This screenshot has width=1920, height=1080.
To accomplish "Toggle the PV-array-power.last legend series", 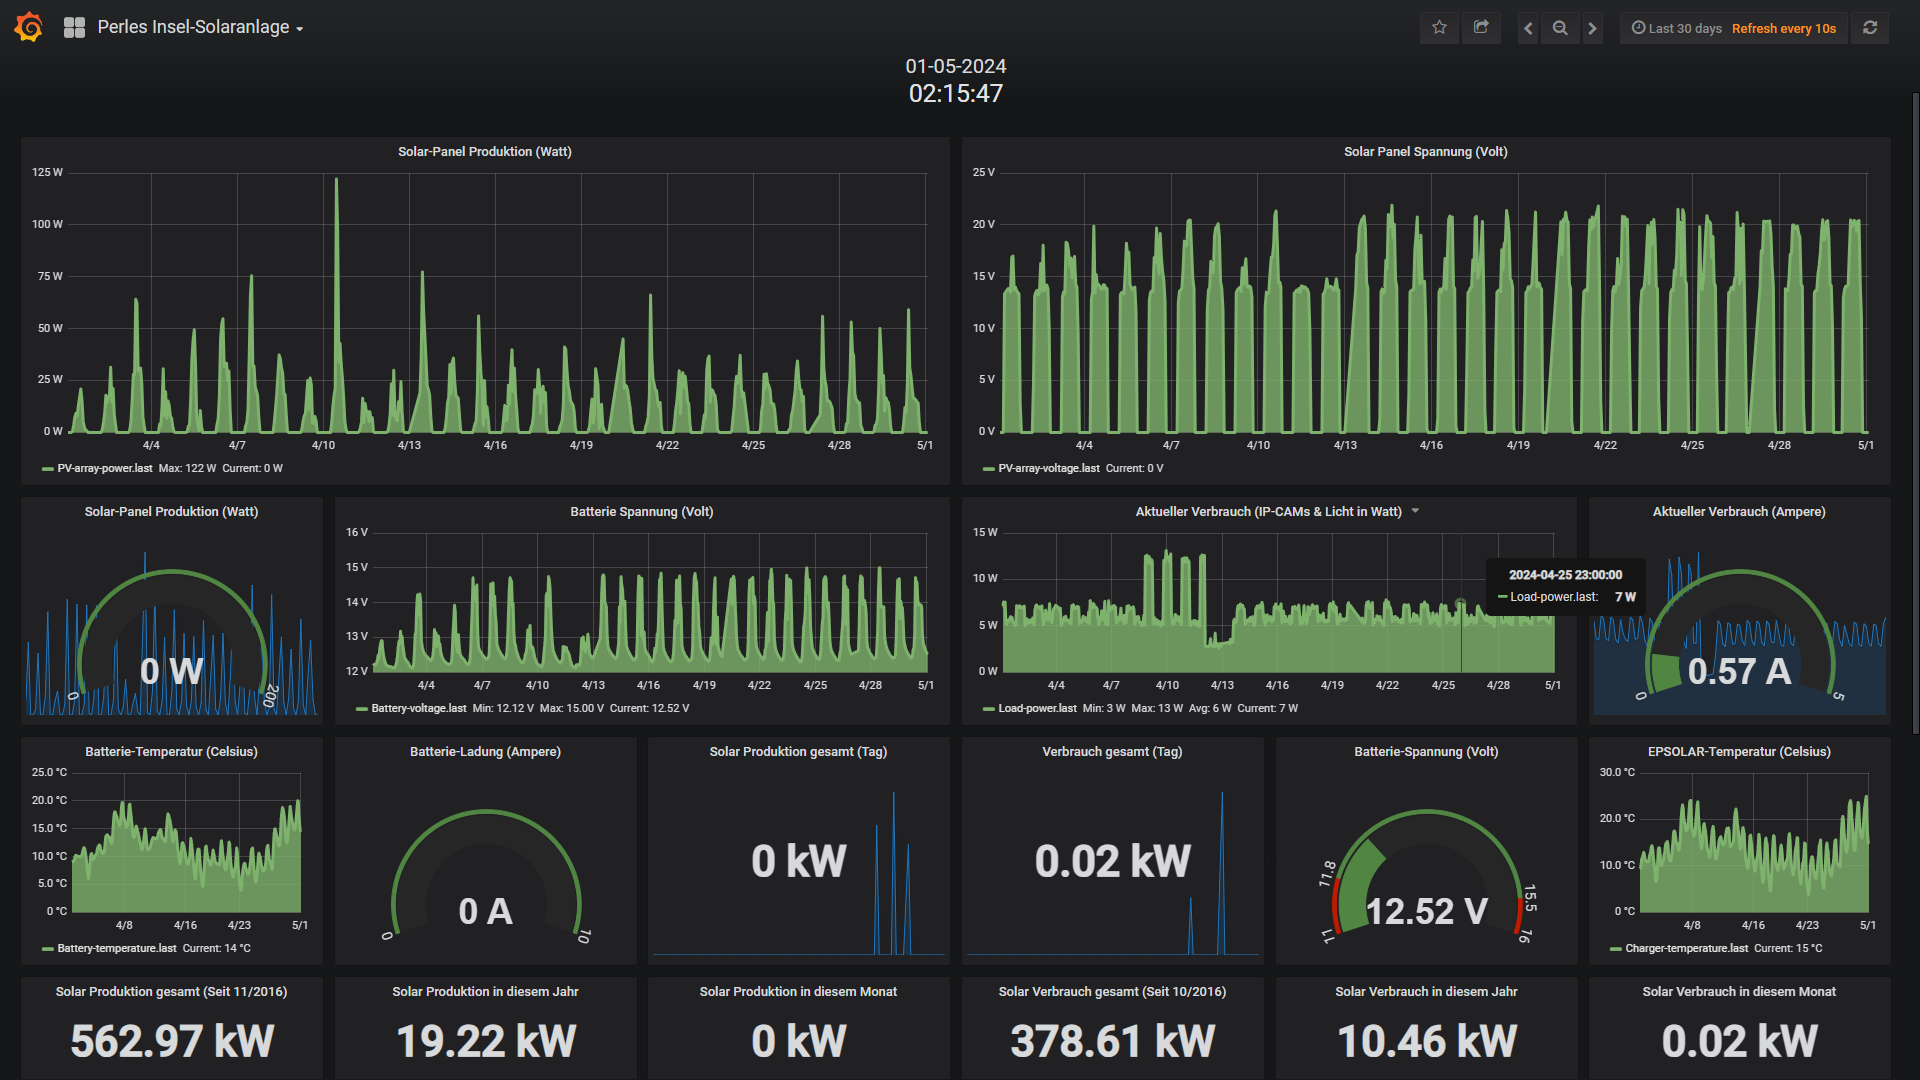I will click(105, 468).
